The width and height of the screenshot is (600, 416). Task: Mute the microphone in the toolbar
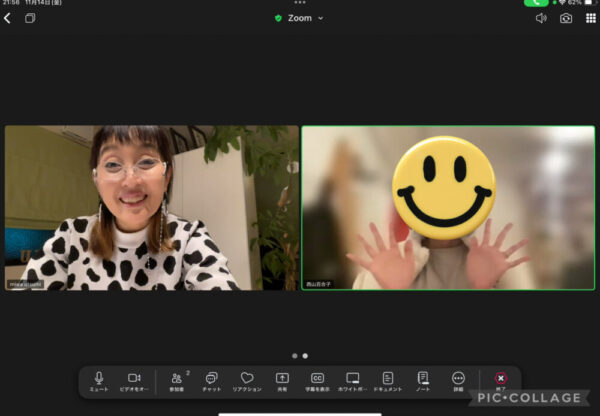tap(99, 379)
